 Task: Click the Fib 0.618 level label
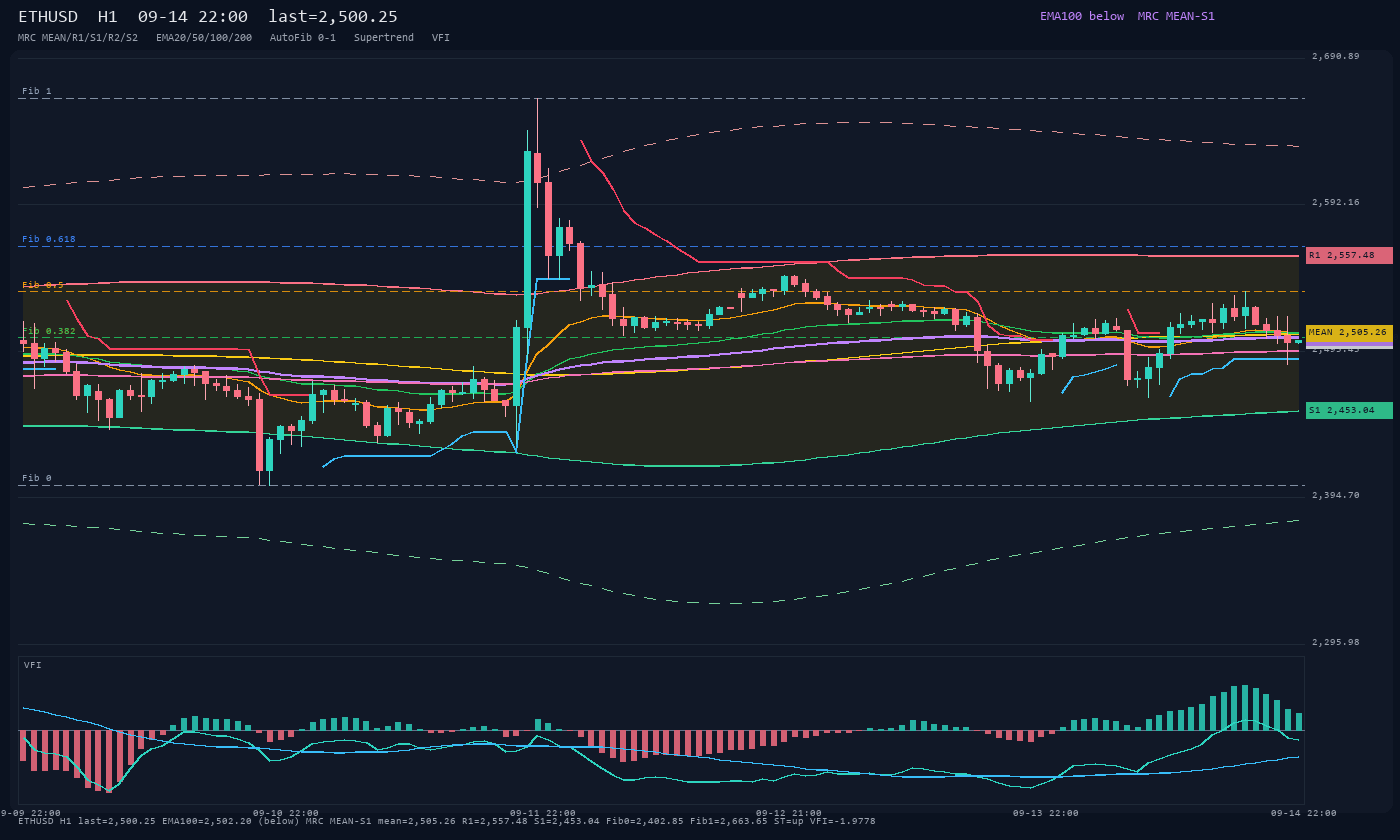point(49,239)
